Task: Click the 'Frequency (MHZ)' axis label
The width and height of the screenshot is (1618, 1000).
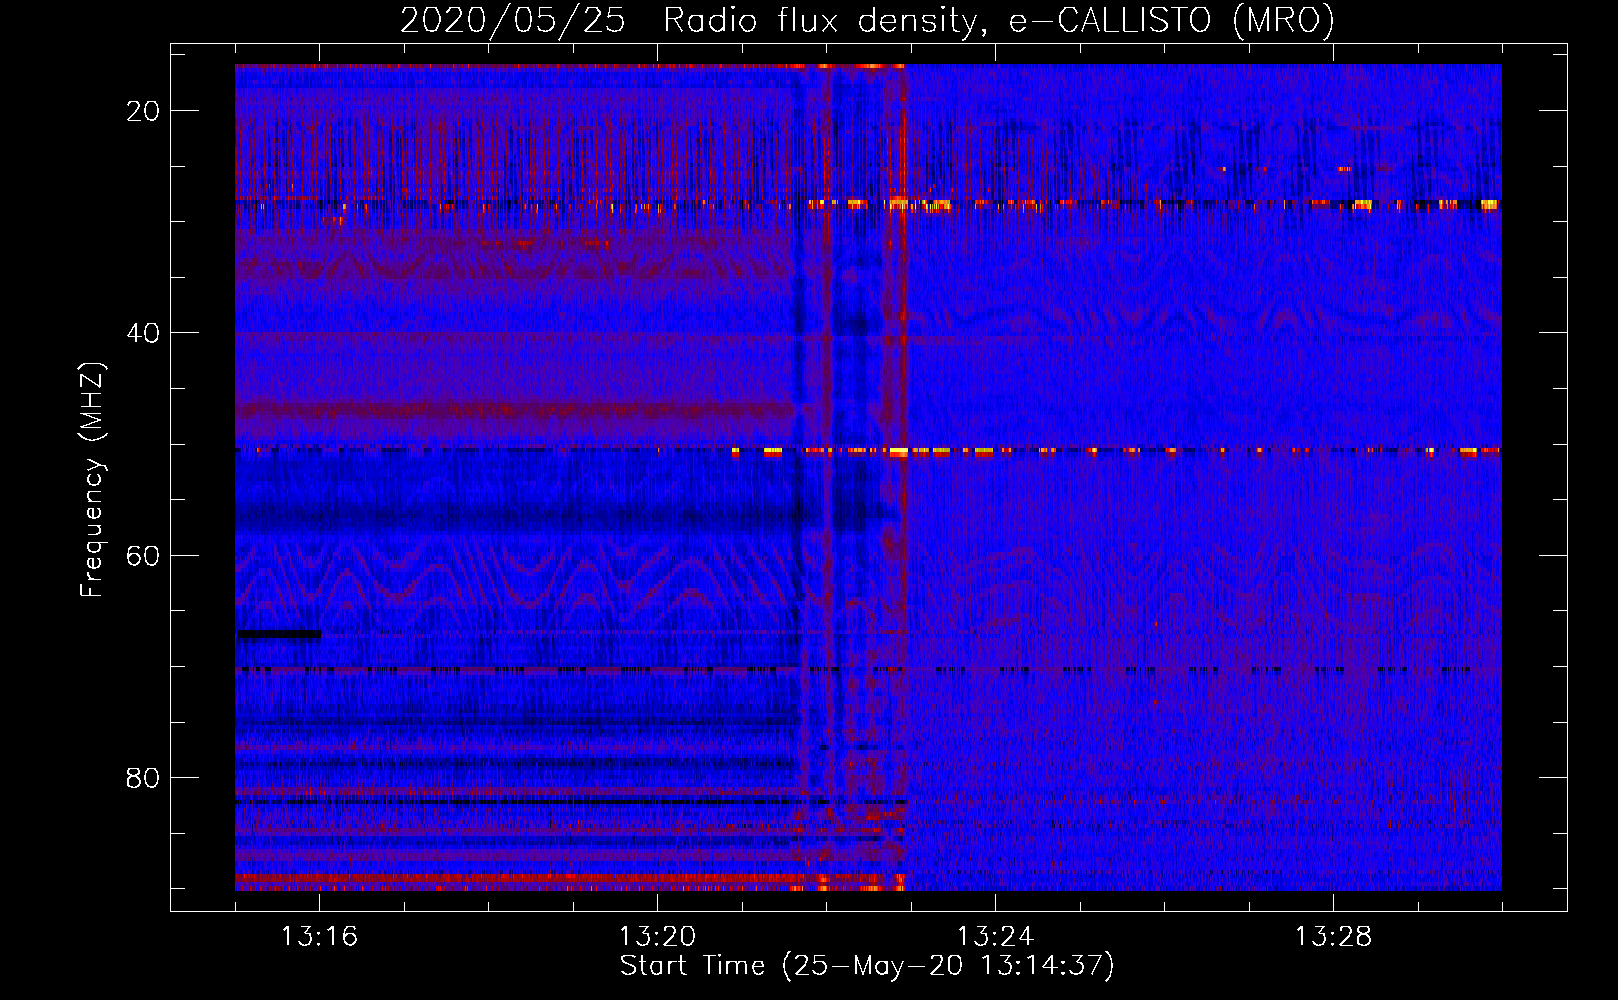Action: pos(92,480)
